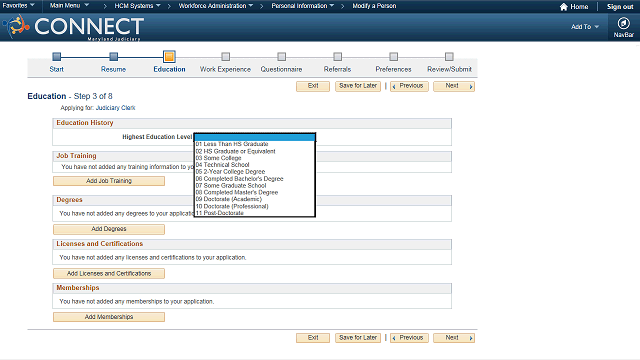This screenshot has width=640, height=360.
Task: Expand the Workforce Administration breadcrumb menu
Action: [x=216, y=6]
